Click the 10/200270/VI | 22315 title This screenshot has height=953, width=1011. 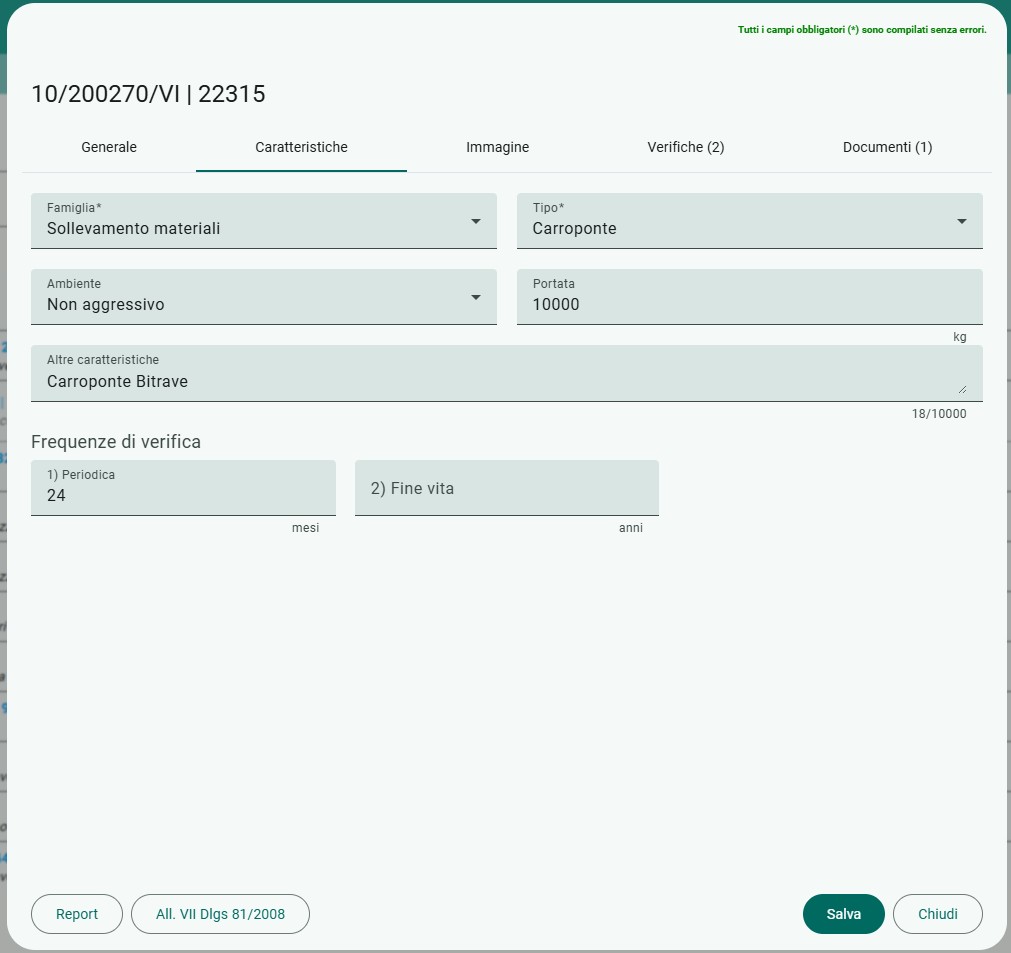(148, 94)
